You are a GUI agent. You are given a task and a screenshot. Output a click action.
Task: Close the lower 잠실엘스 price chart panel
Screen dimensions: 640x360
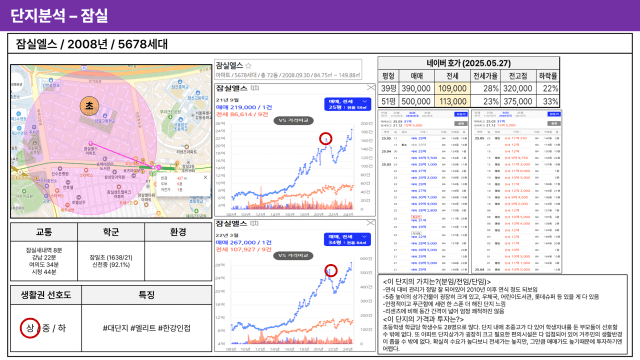pyautogui.click(x=370, y=223)
